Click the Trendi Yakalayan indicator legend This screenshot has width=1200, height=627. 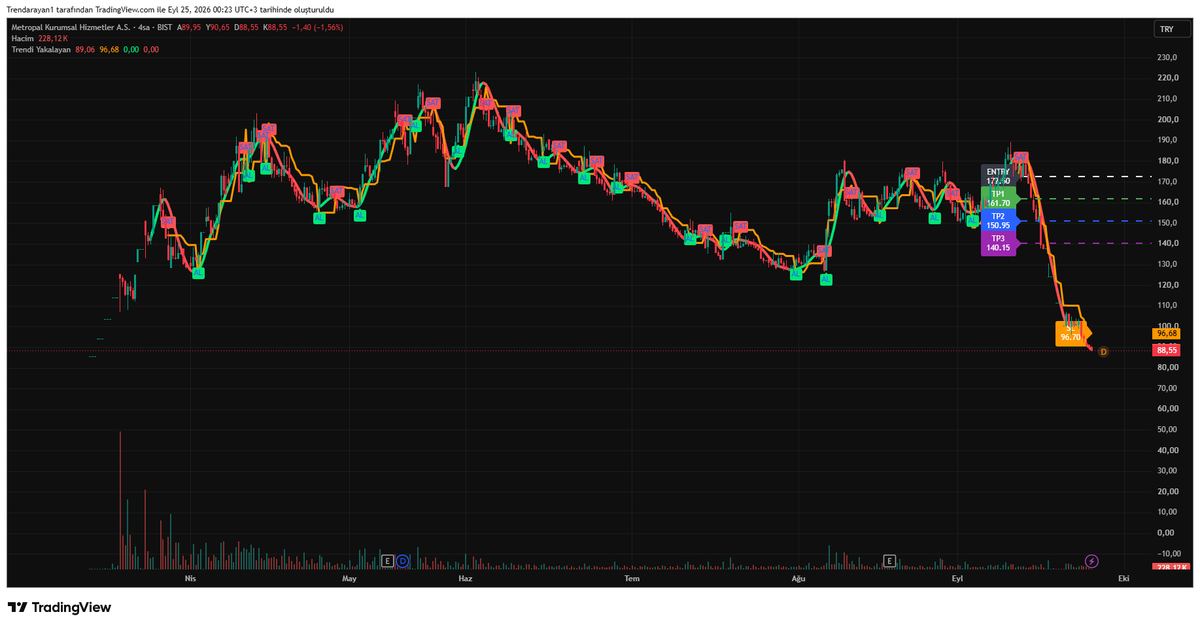(x=41, y=49)
